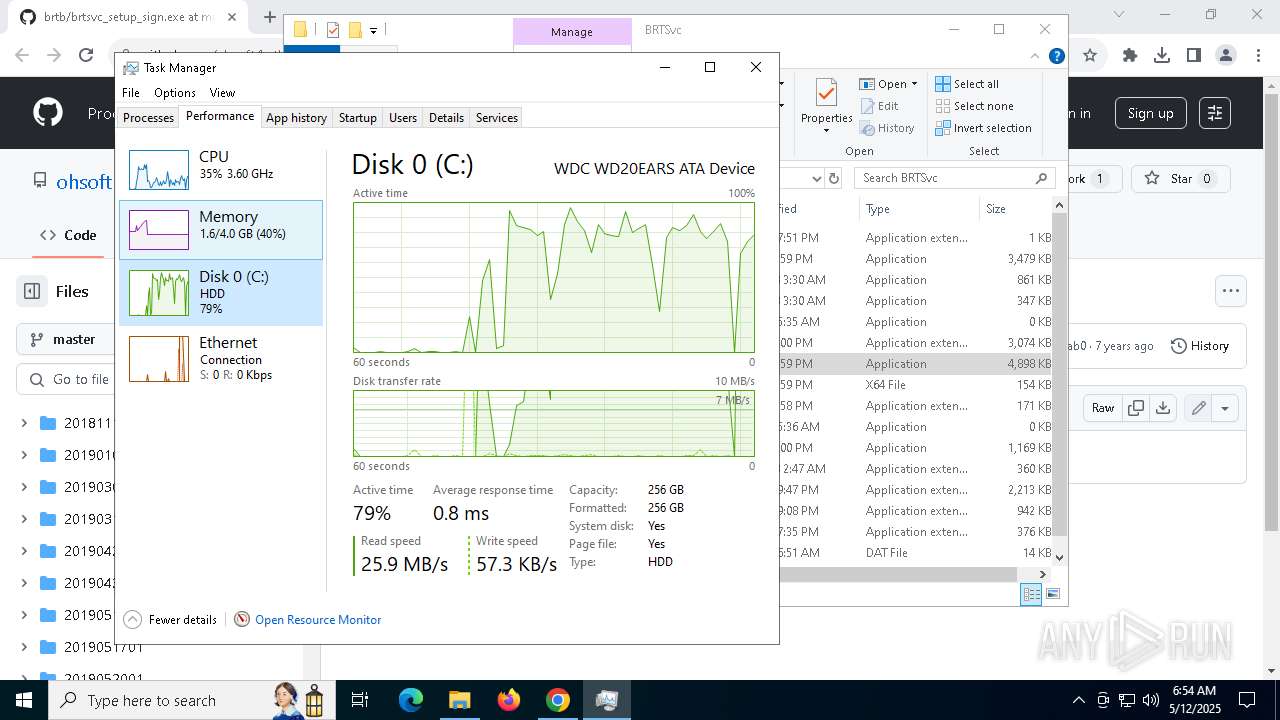The image size is (1280, 720).
Task: Open the Users tab
Action: pyautogui.click(x=403, y=118)
